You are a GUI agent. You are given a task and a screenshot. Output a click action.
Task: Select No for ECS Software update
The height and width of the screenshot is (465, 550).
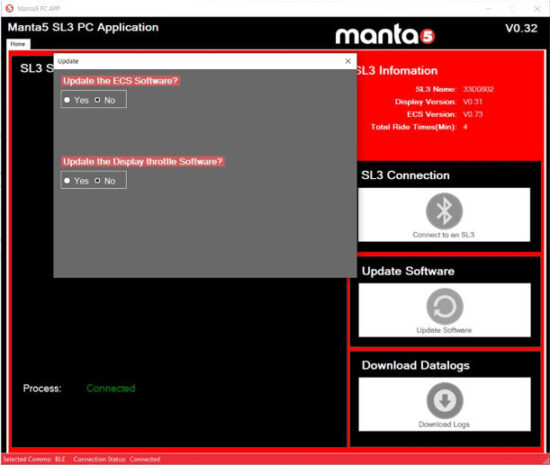click(97, 100)
